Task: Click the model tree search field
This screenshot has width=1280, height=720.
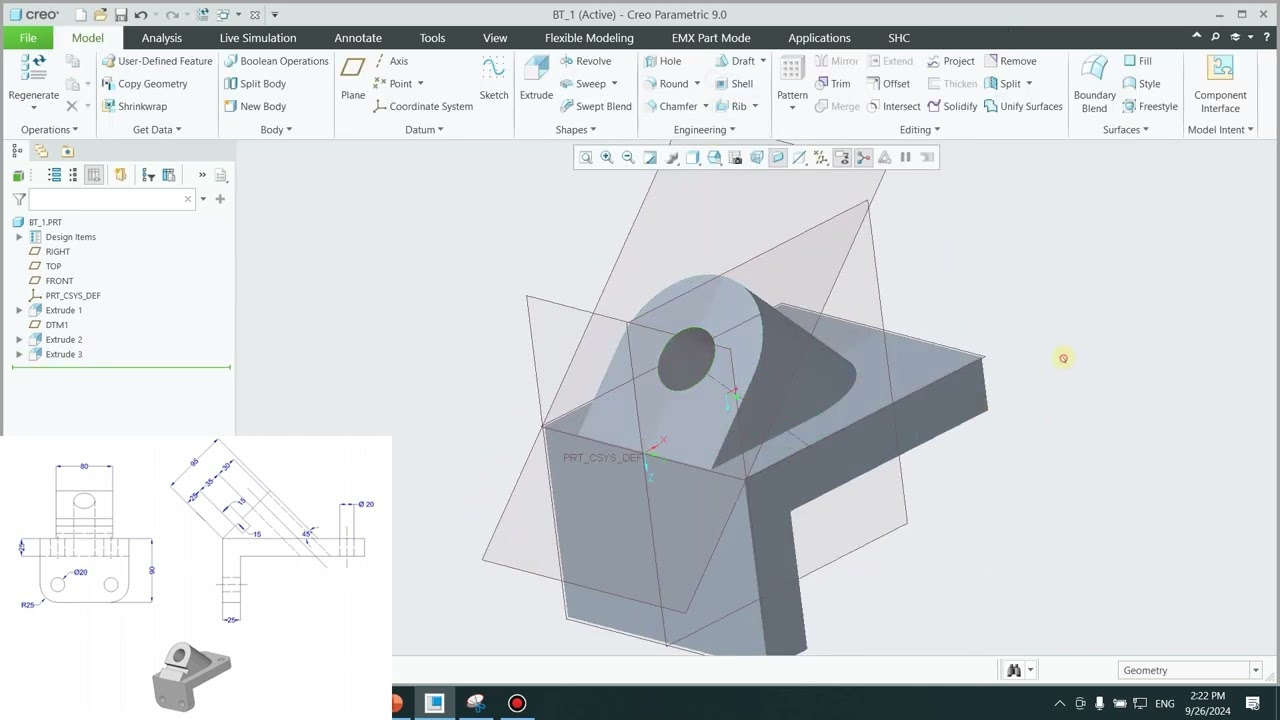Action: pyautogui.click(x=110, y=199)
